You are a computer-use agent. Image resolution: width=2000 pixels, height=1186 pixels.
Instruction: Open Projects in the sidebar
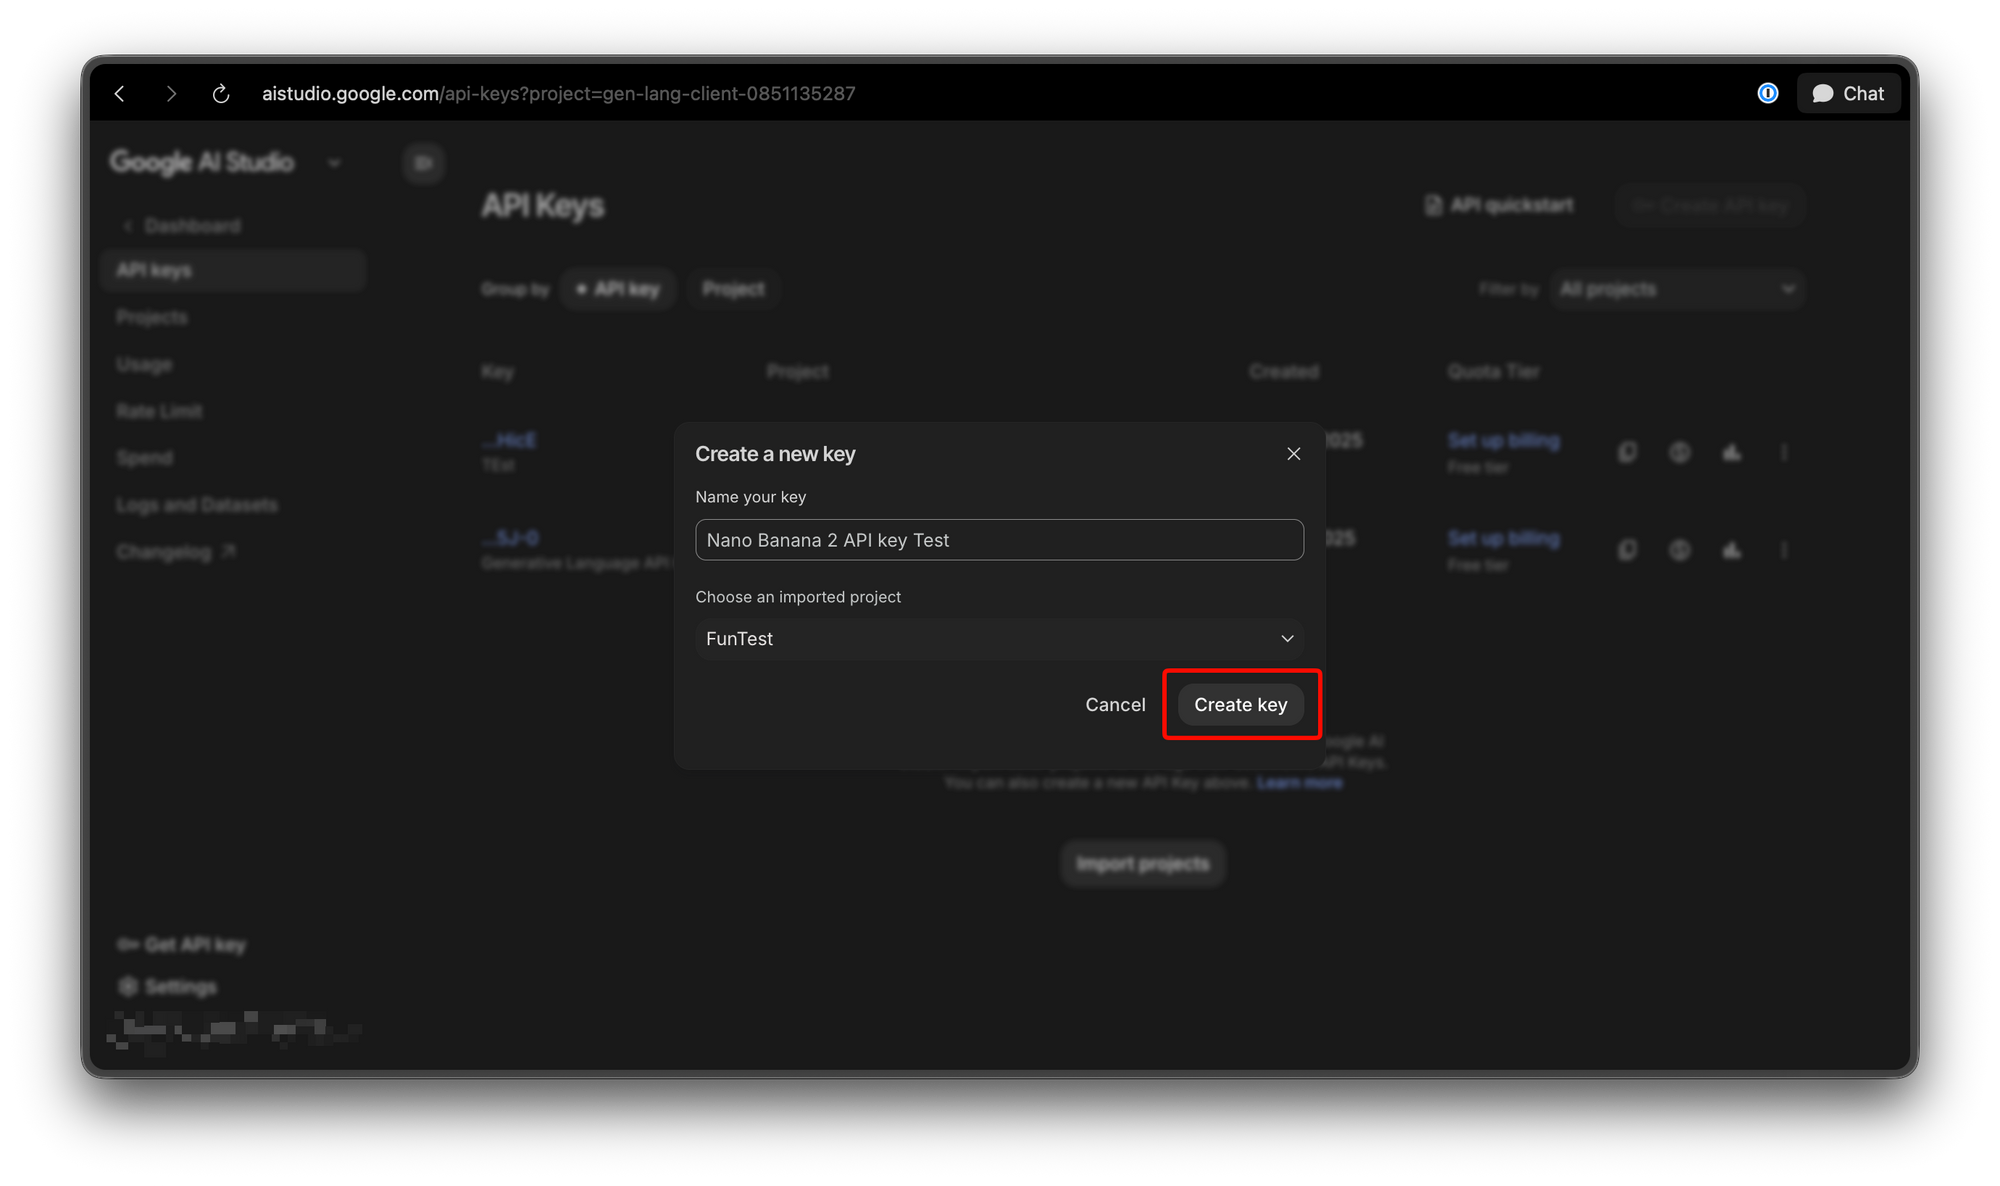(151, 317)
